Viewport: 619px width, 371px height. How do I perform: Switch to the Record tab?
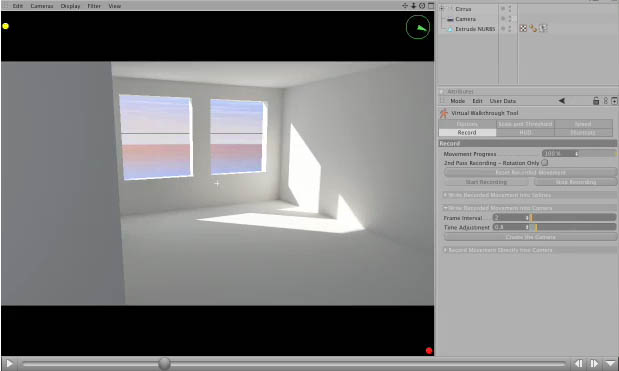click(467, 133)
